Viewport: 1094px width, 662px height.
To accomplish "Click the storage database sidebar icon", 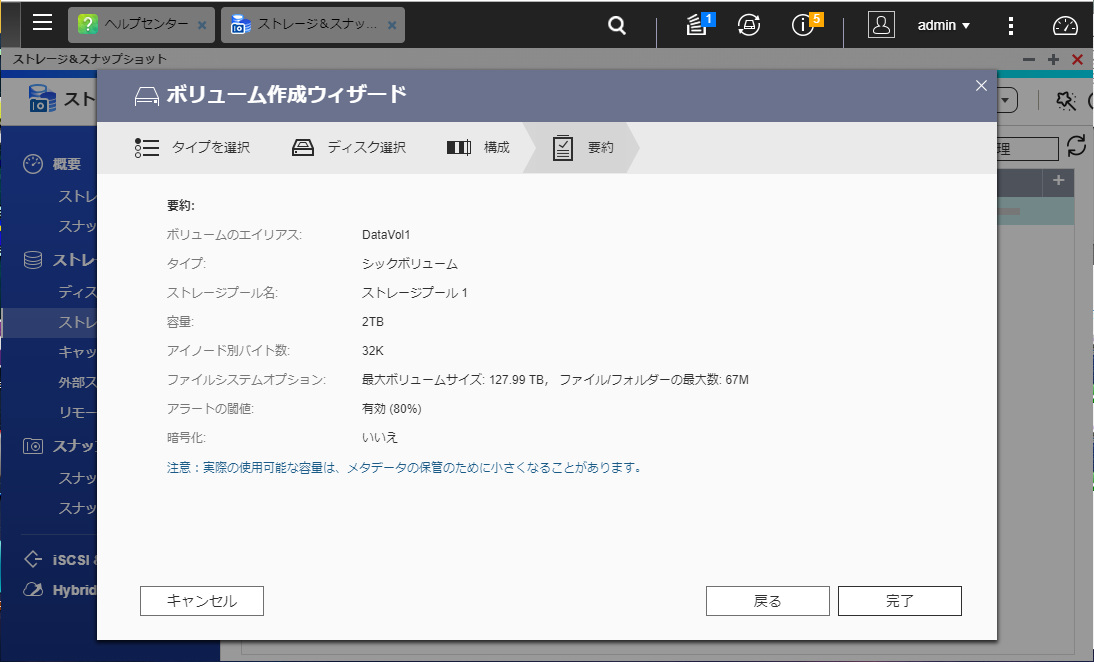I will 33,260.
